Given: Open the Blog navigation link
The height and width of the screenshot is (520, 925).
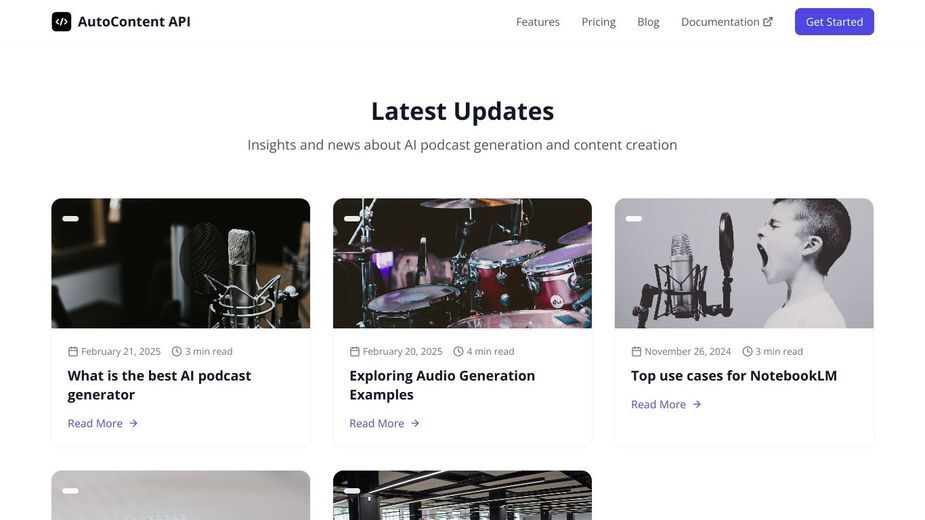Looking at the screenshot, I should (648, 22).
